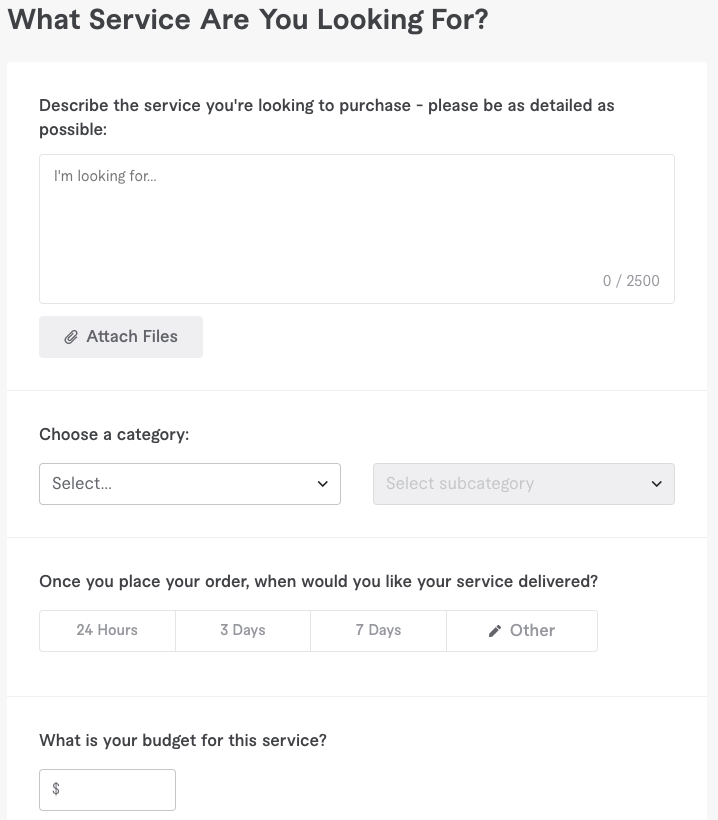Click the chevron arrow of the category dropdown
This screenshot has width=718, height=820.
click(323, 484)
